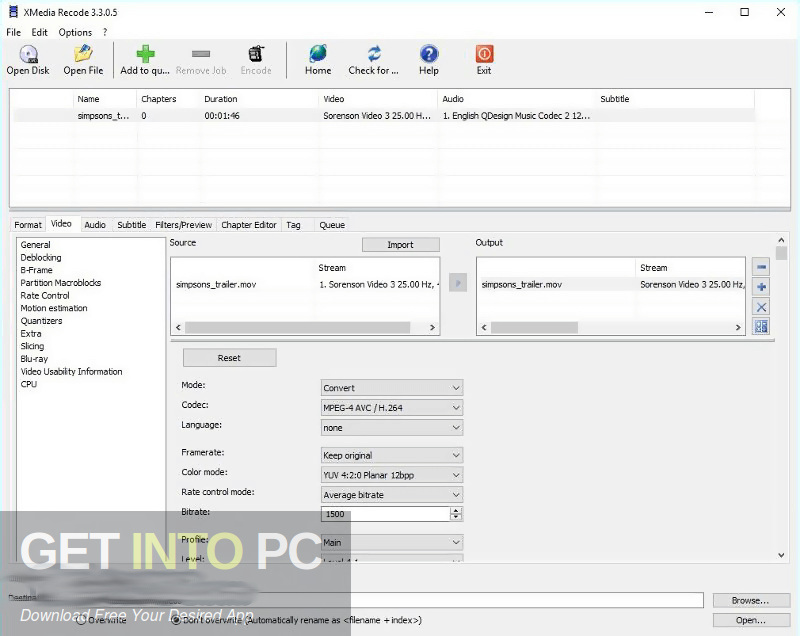
Task: Open the Options menu
Action: click(x=75, y=32)
